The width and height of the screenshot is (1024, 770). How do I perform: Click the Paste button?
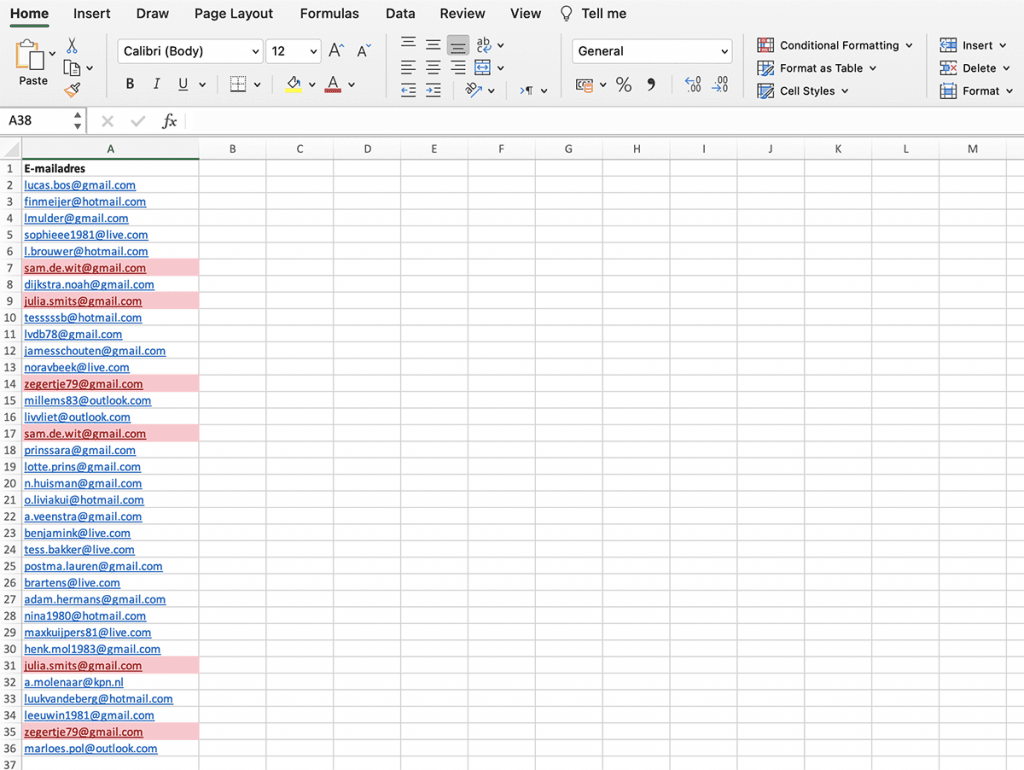32,64
